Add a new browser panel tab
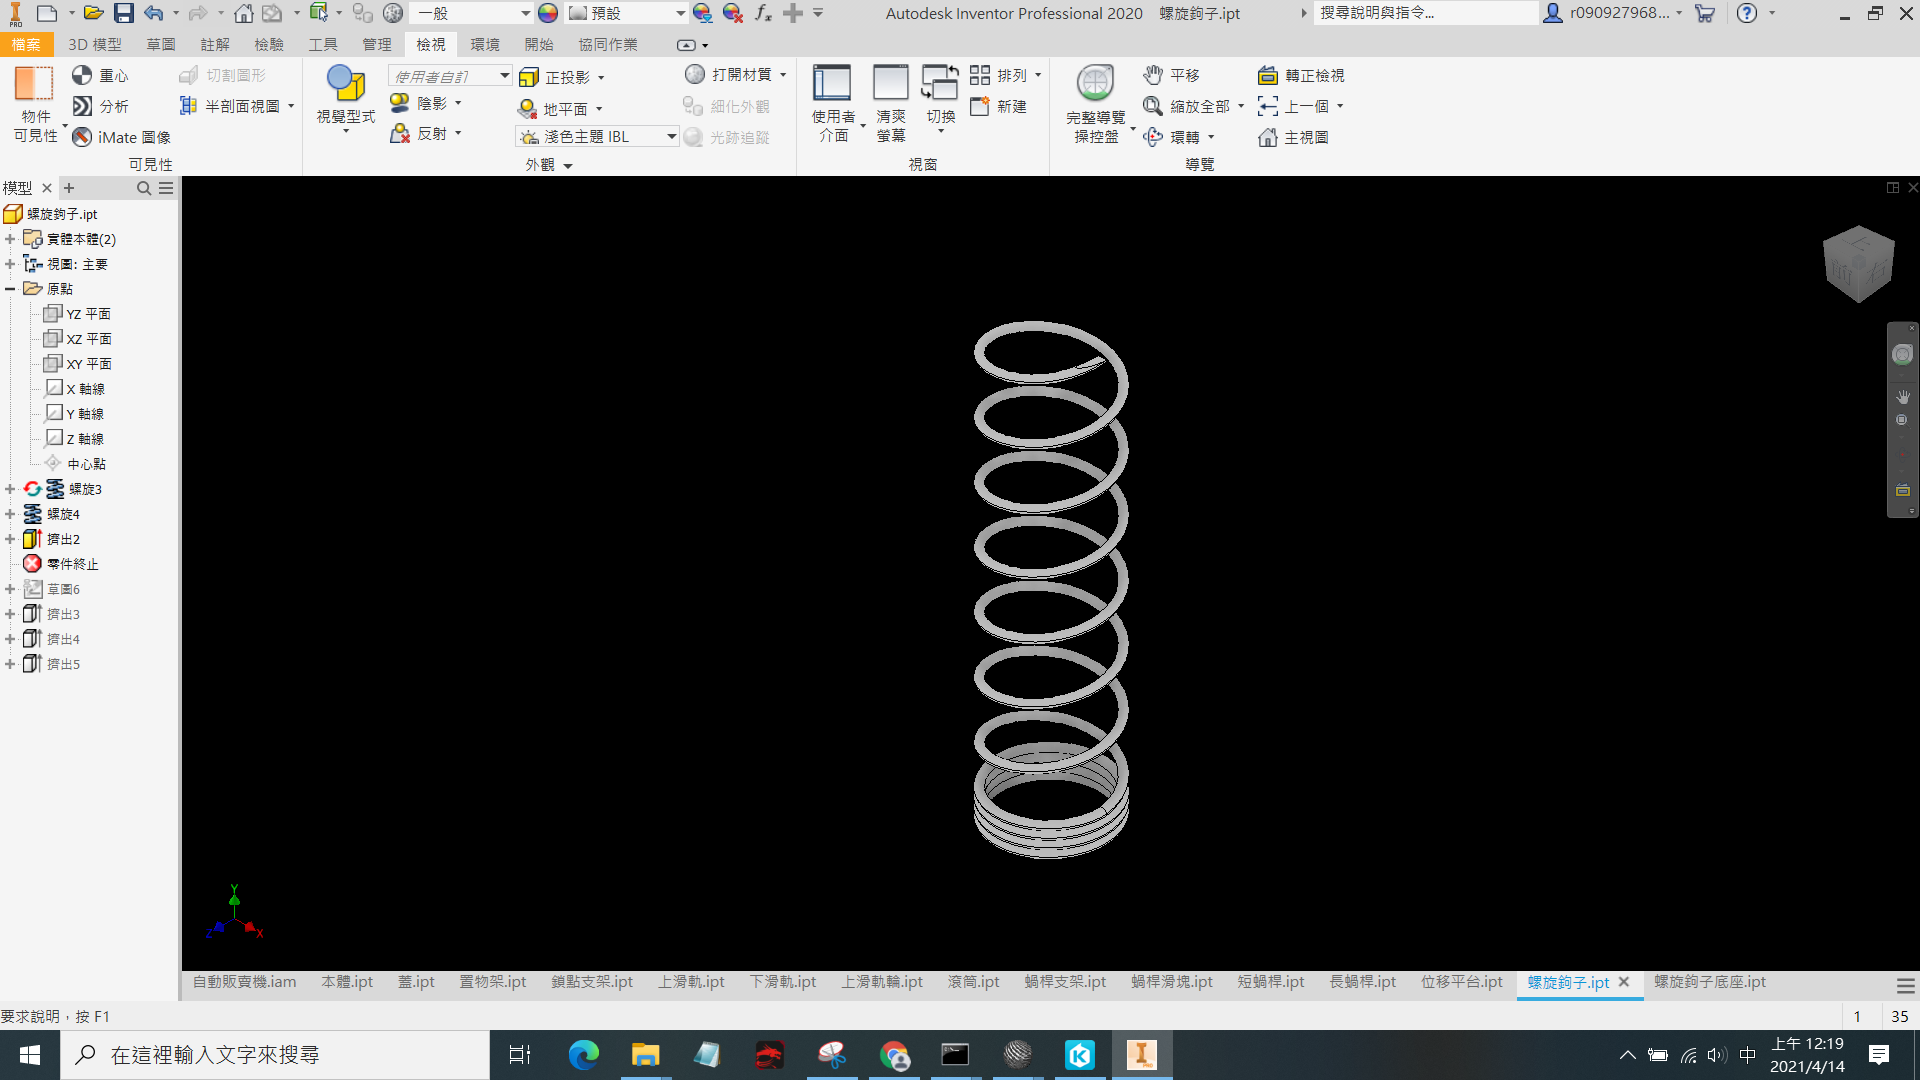 69,188
